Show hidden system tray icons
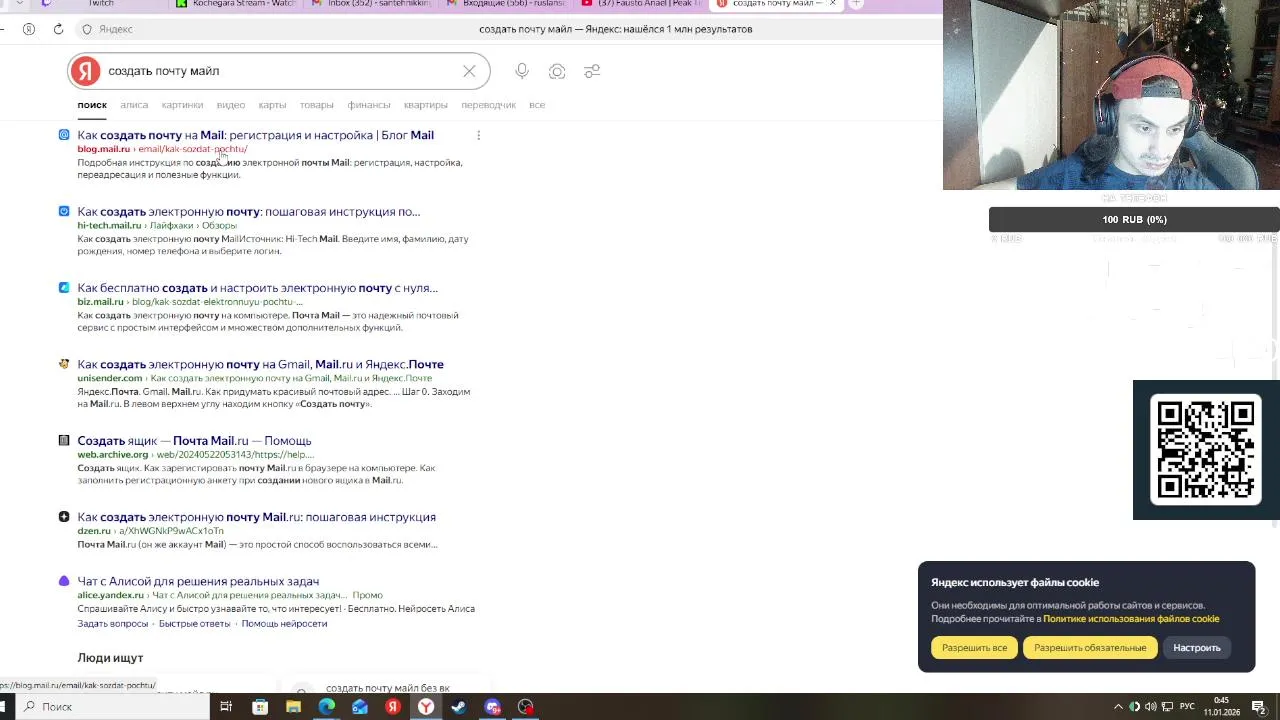This screenshot has height=720, width=1280. (x=1118, y=707)
